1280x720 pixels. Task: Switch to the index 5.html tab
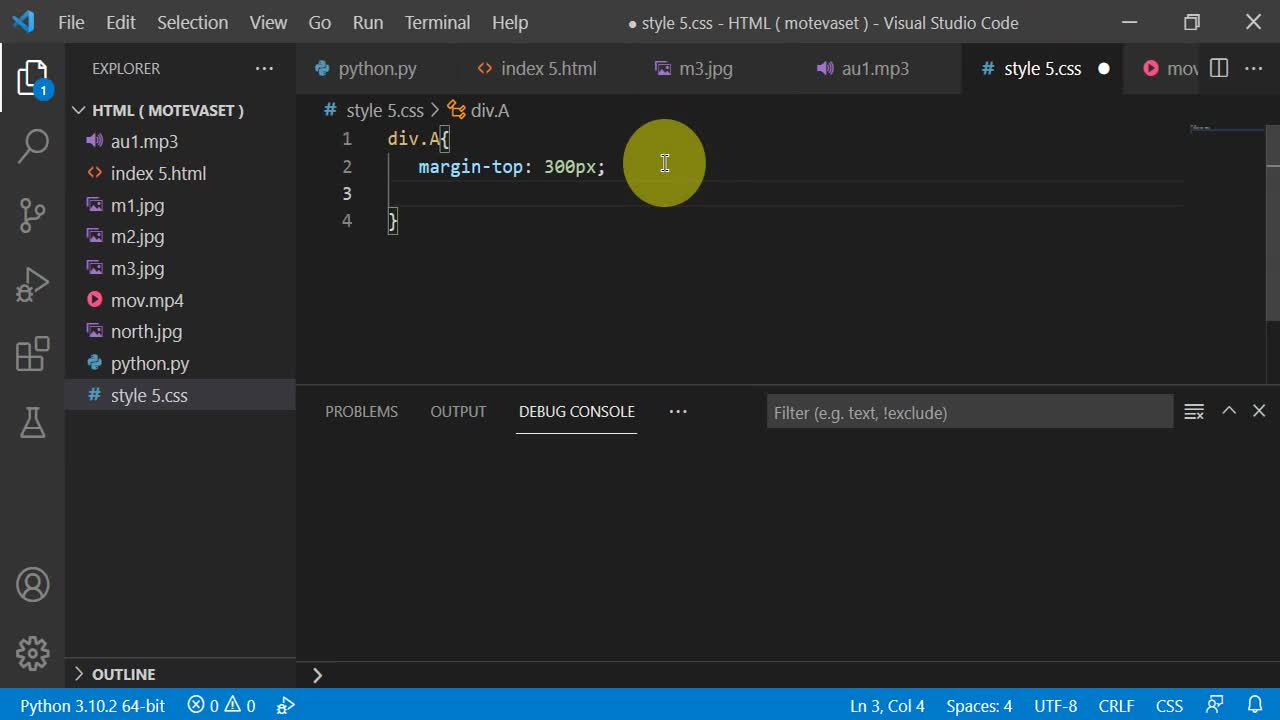[x=547, y=68]
